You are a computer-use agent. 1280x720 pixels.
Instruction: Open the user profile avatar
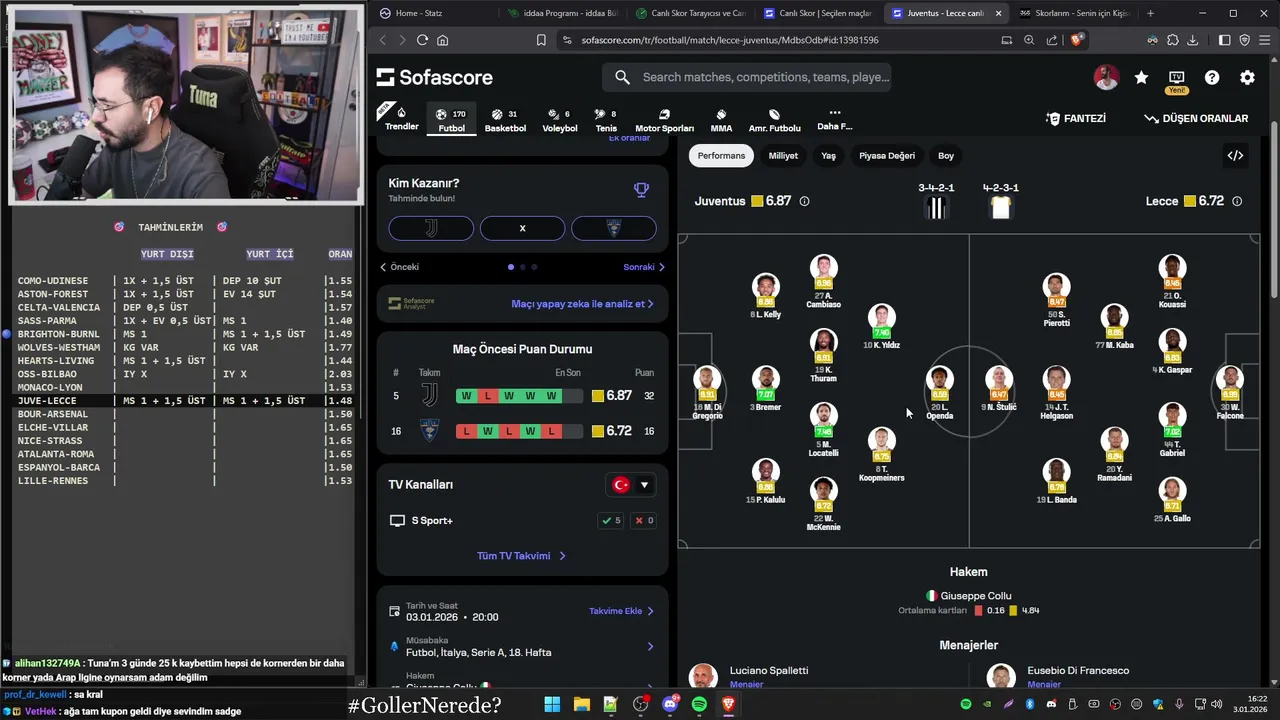point(1106,77)
